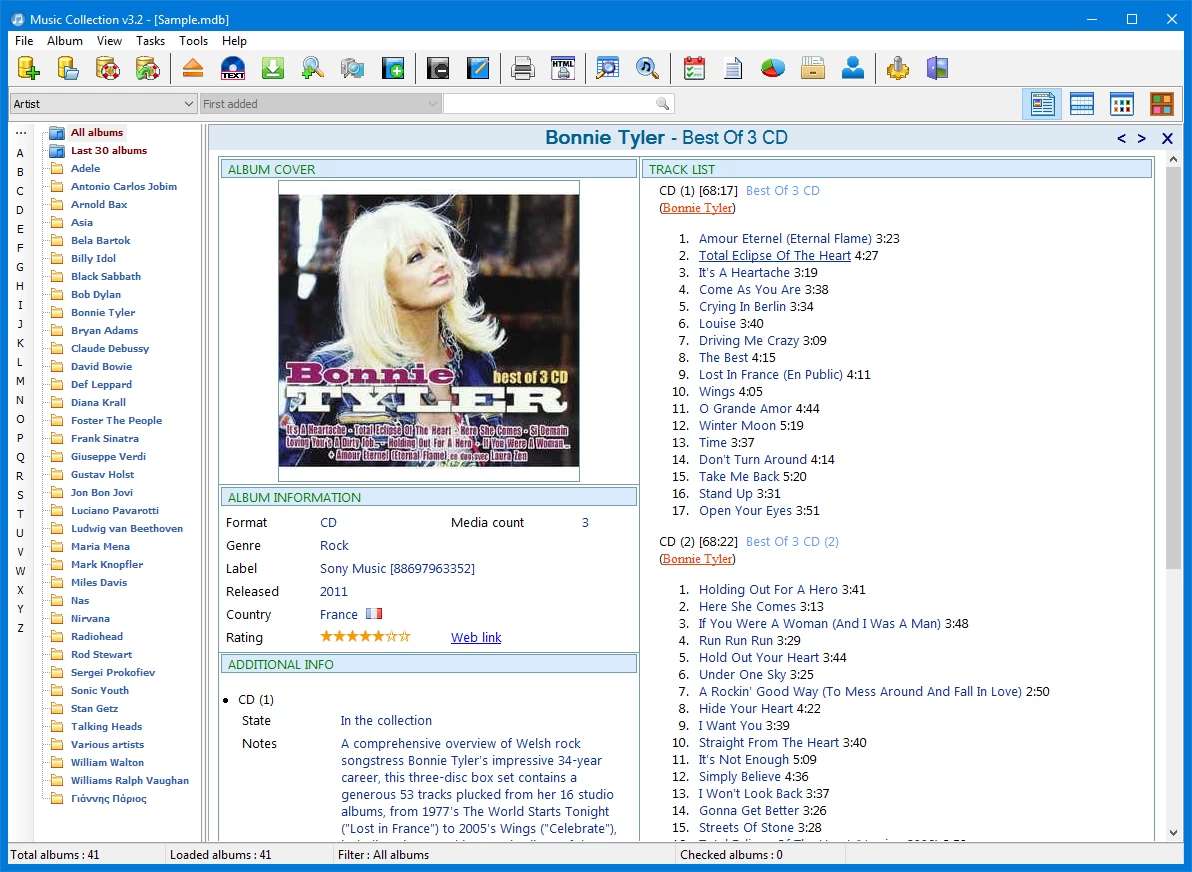The image size is (1192, 872).
Task: Click the add album icon with green plus
Action: [392, 68]
